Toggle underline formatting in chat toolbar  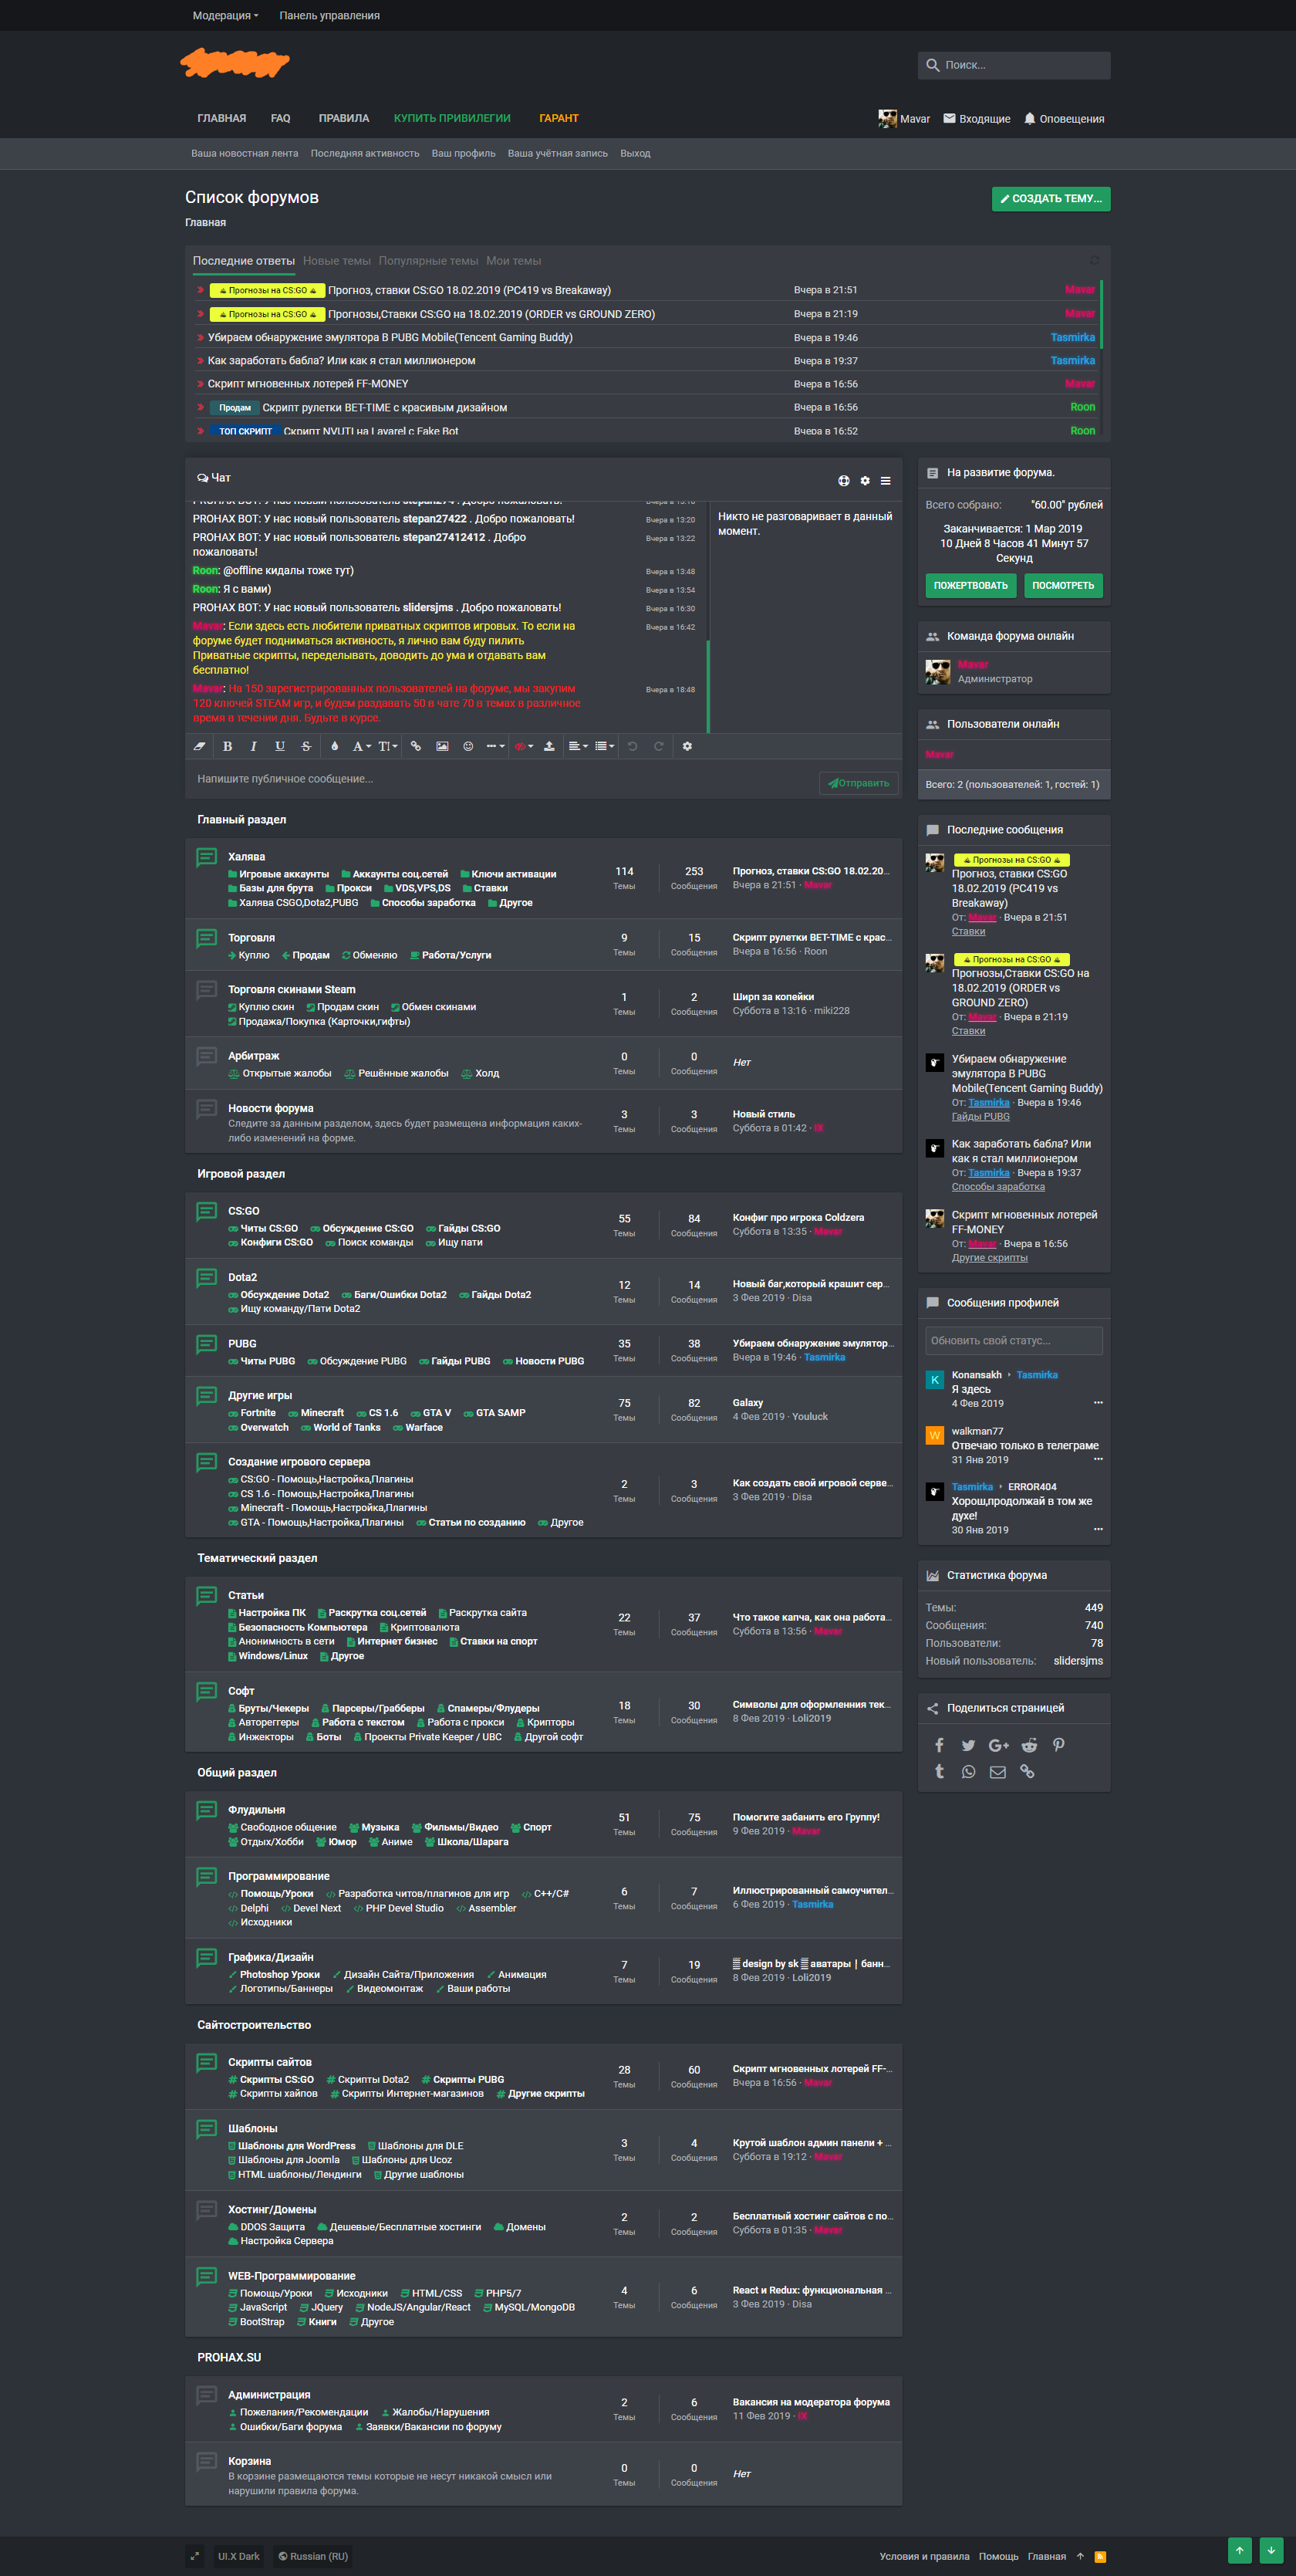(281, 747)
